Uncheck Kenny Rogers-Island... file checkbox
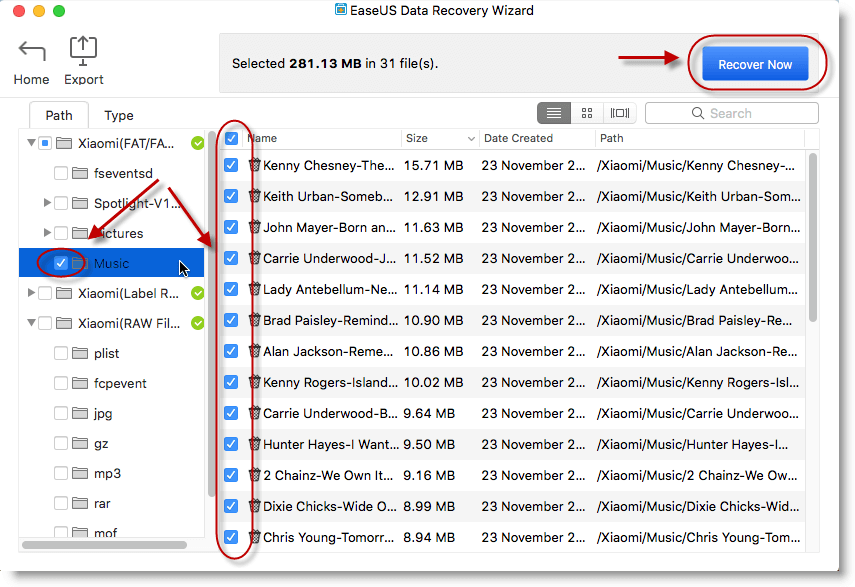Image resolution: width=855 pixels, height=587 pixels. tap(231, 382)
